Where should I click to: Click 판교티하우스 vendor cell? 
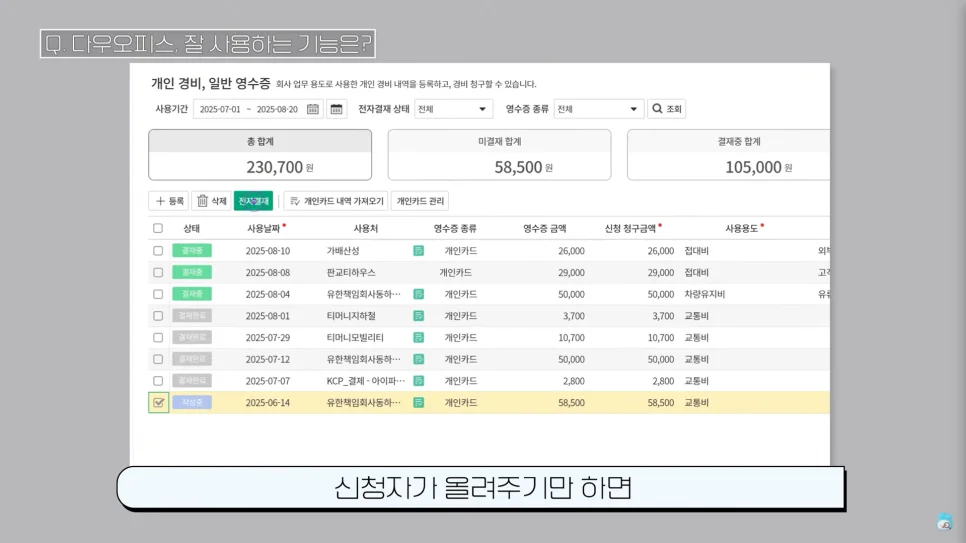tap(351, 272)
